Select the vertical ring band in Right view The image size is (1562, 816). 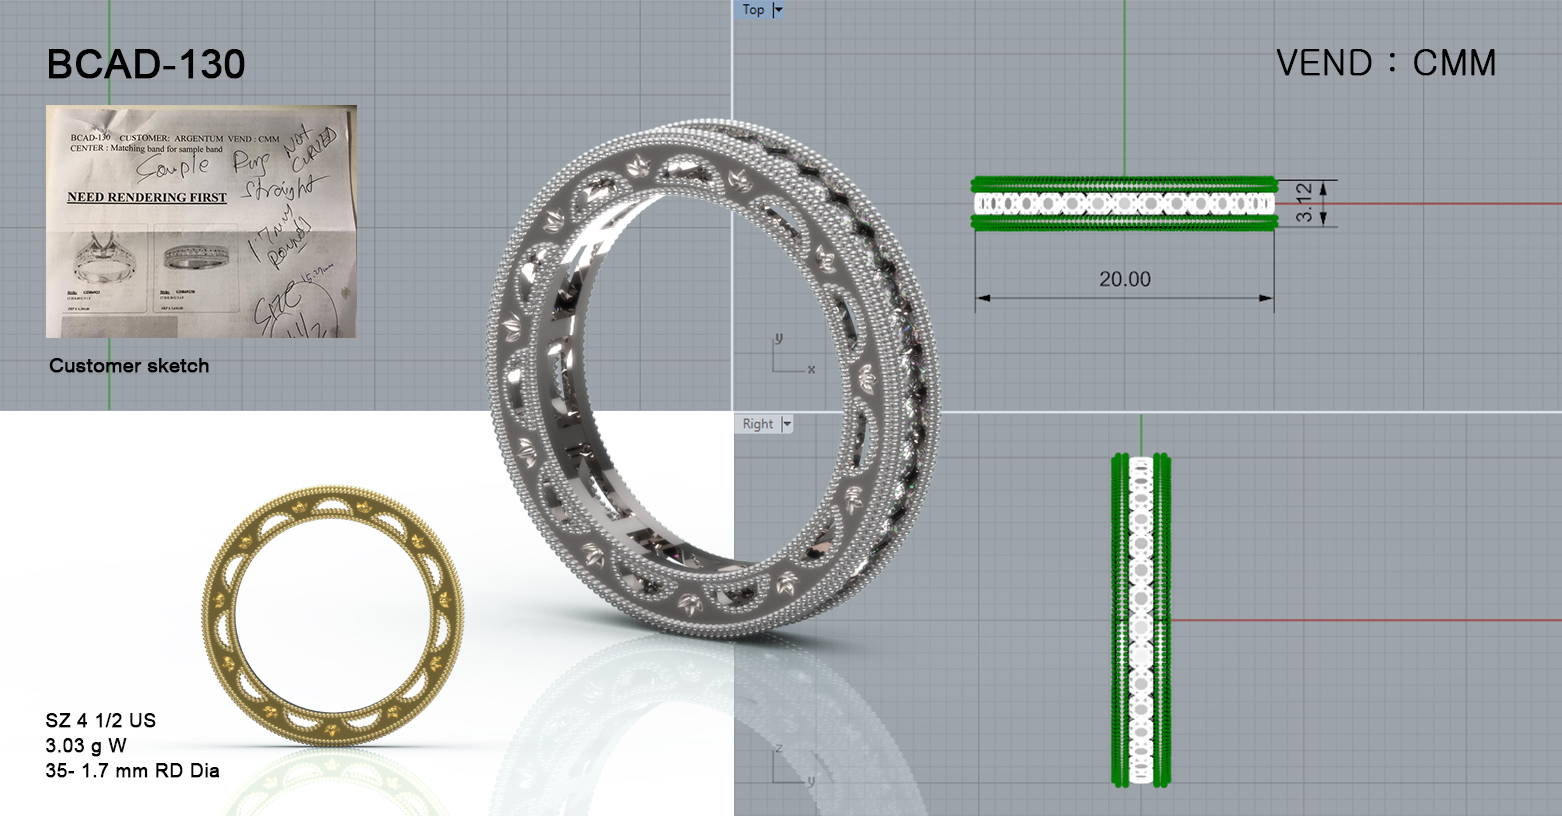[x=1141, y=620]
